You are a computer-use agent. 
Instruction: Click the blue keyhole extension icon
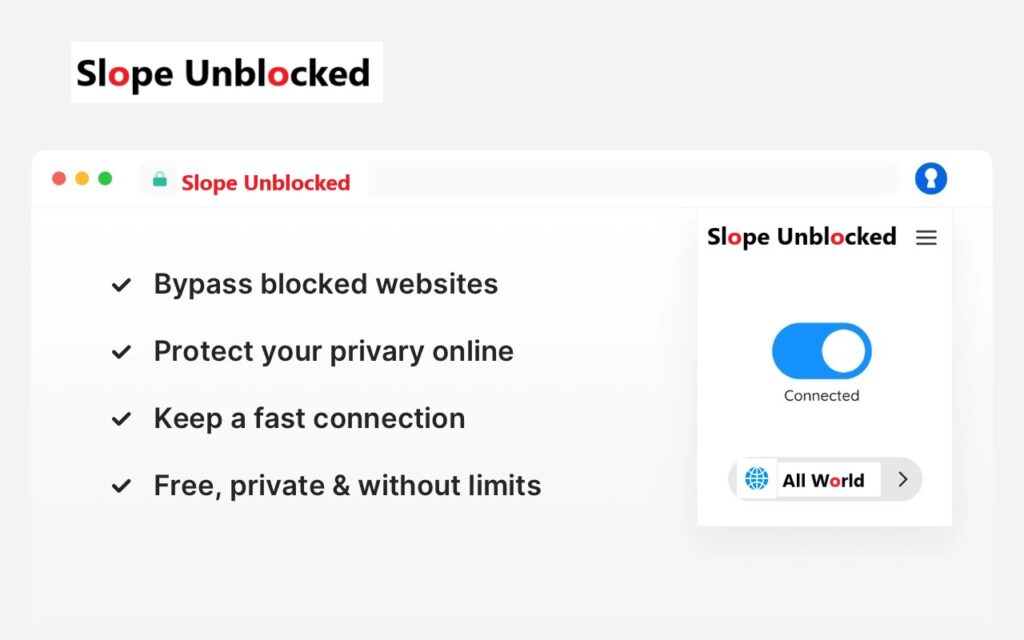[x=931, y=178]
